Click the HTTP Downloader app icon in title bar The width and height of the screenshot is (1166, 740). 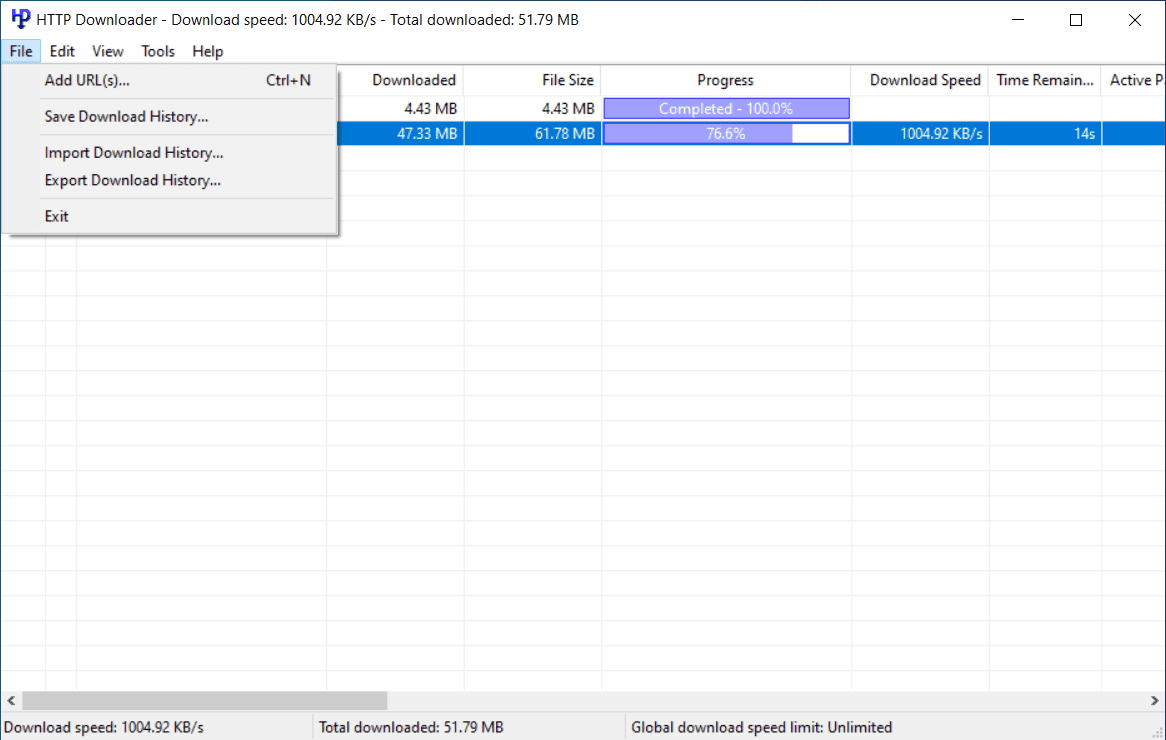(20, 19)
